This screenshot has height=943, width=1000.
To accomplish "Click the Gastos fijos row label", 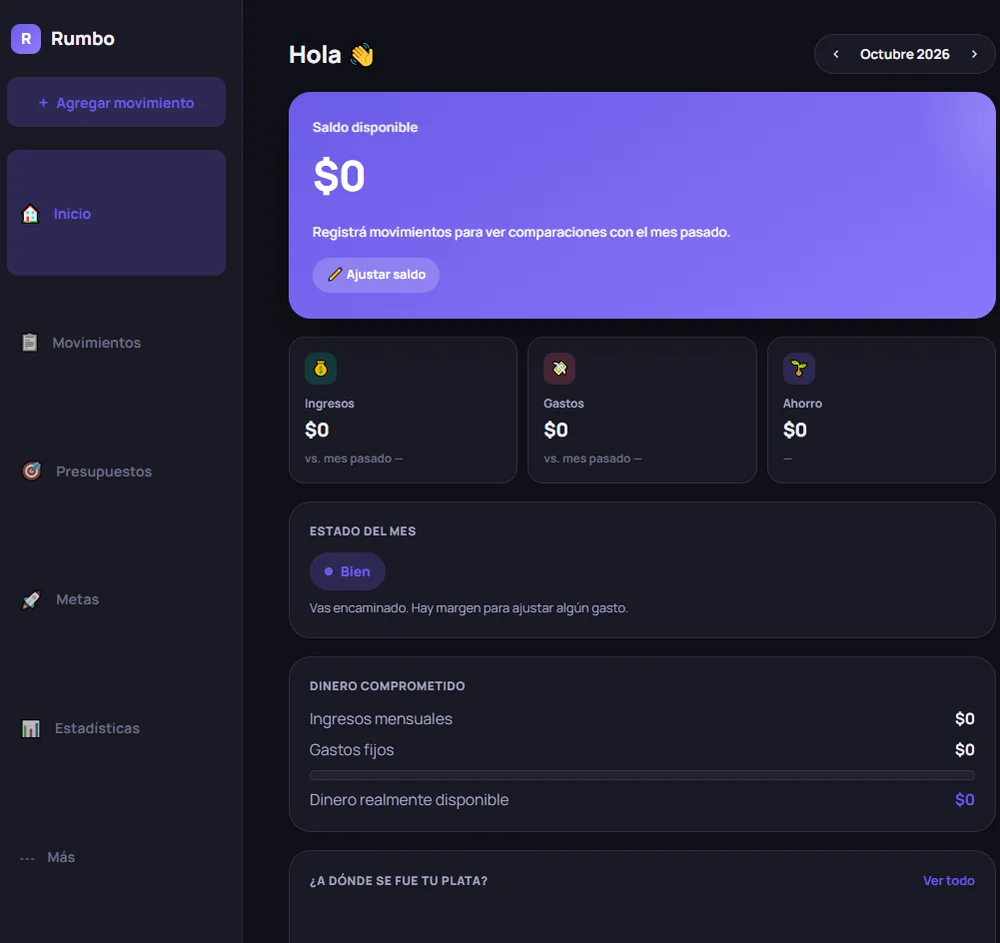I will click(x=351, y=750).
